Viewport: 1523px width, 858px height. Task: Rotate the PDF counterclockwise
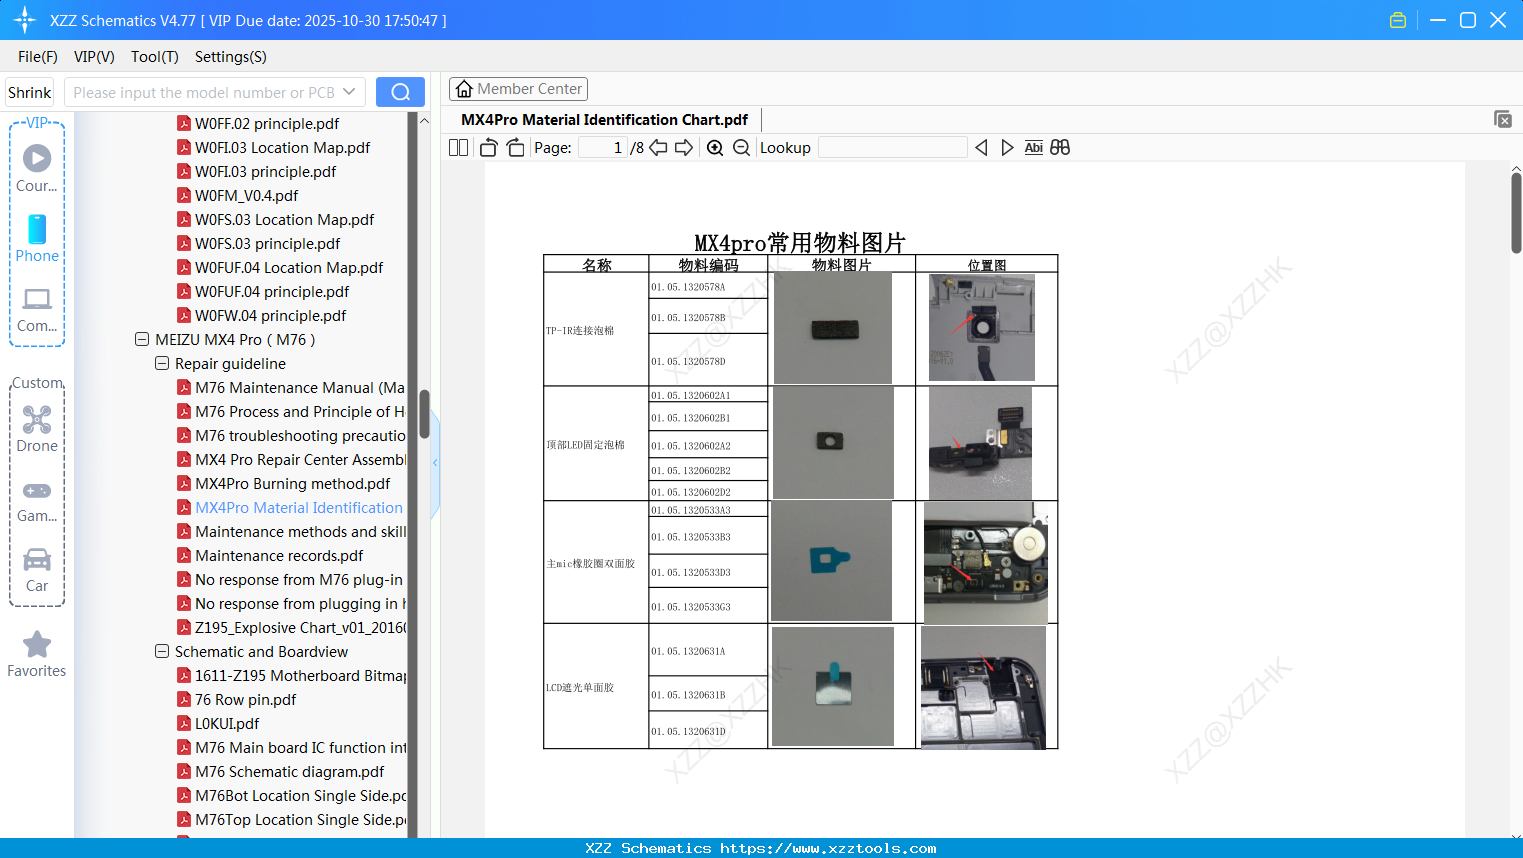coord(487,147)
